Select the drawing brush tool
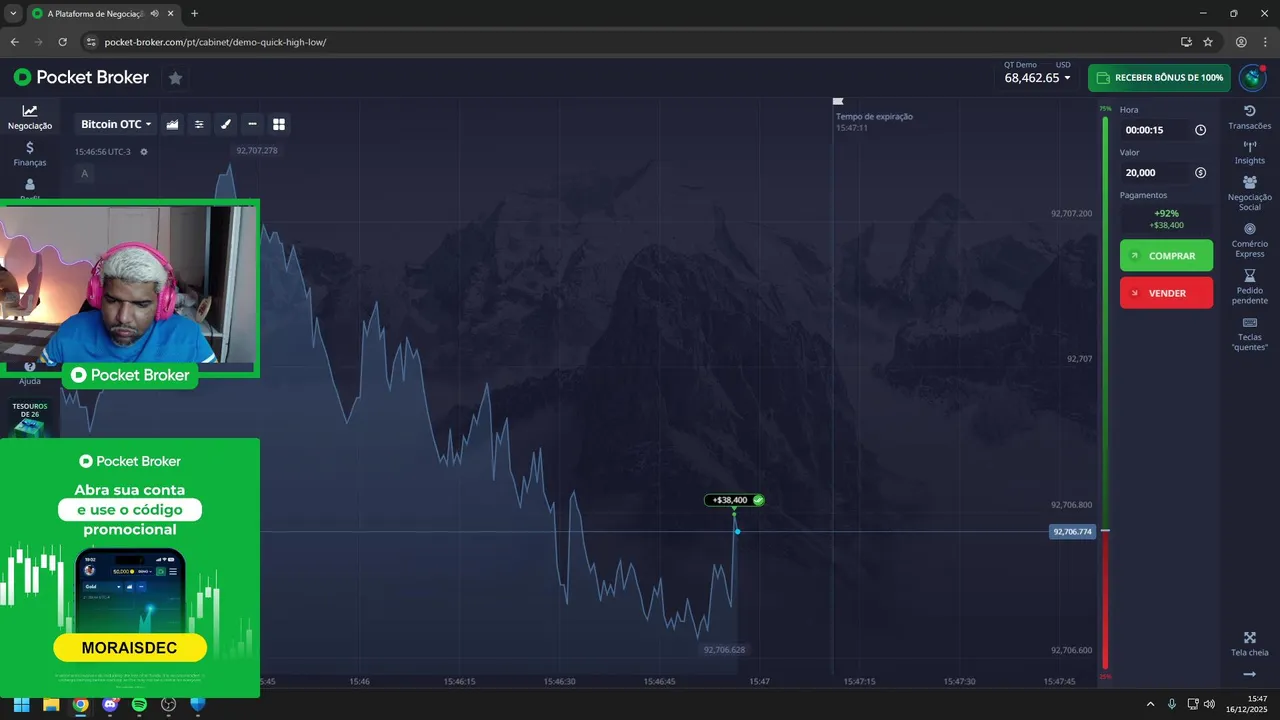The width and height of the screenshot is (1280, 720). [226, 124]
